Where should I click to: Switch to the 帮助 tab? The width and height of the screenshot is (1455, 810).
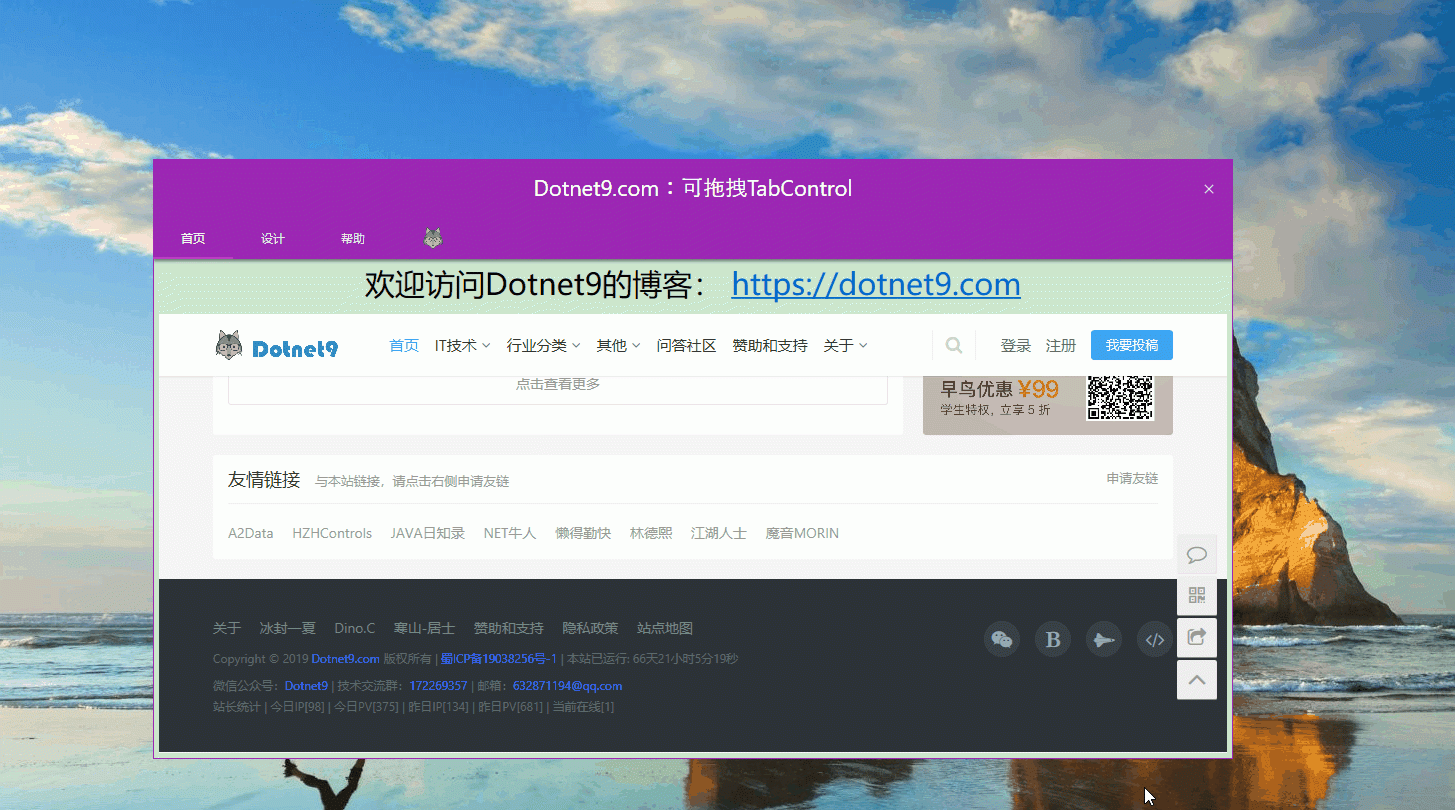(x=353, y=239)
